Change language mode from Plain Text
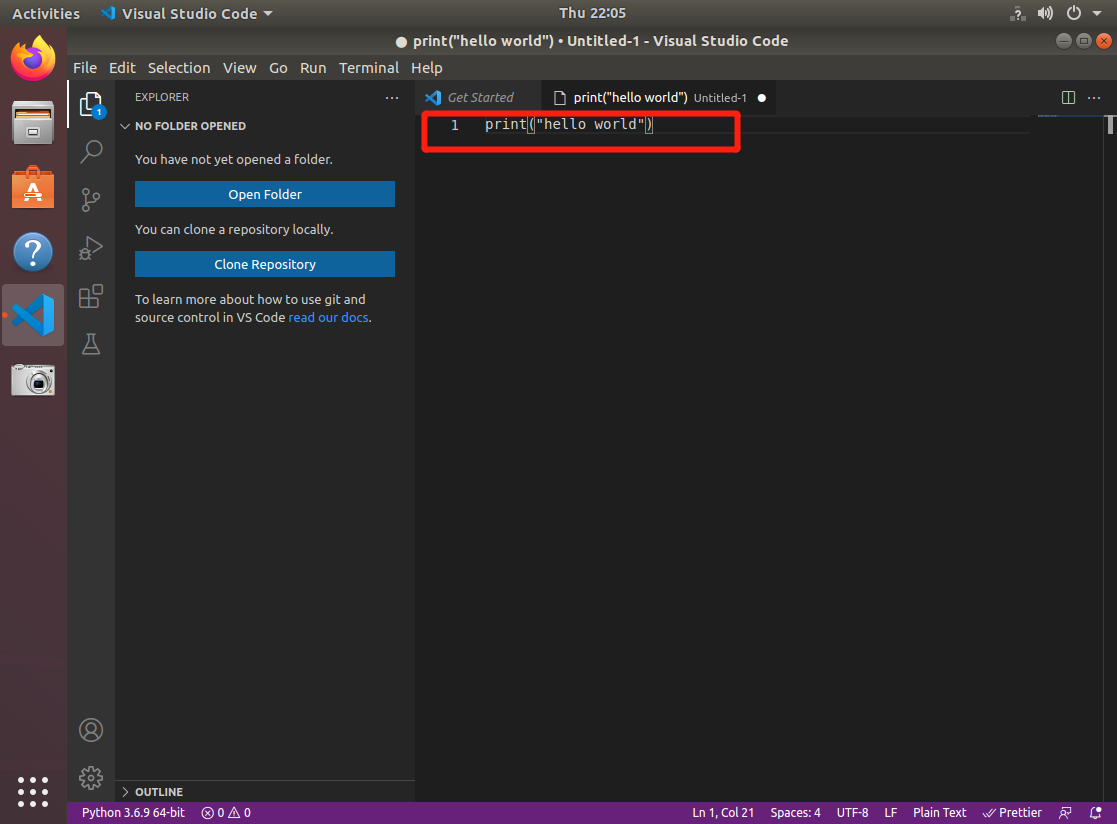Viewport: 1117px width, 824px height. point(940,813)
